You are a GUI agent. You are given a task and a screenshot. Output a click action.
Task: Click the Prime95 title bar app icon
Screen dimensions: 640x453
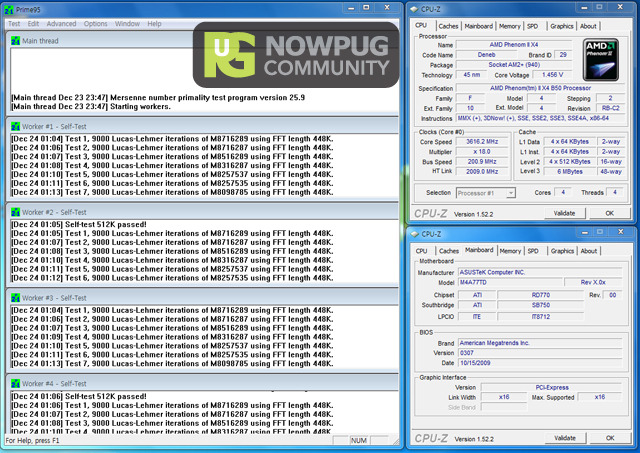click(9, 9)
